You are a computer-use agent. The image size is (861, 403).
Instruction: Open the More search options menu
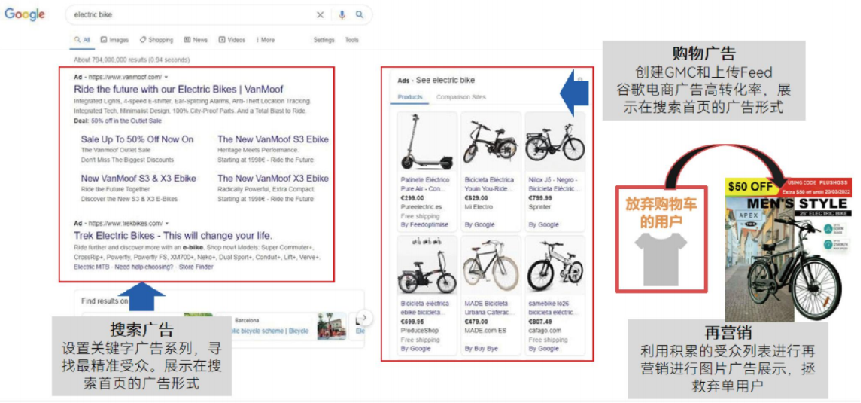click(x=266, y=40)
